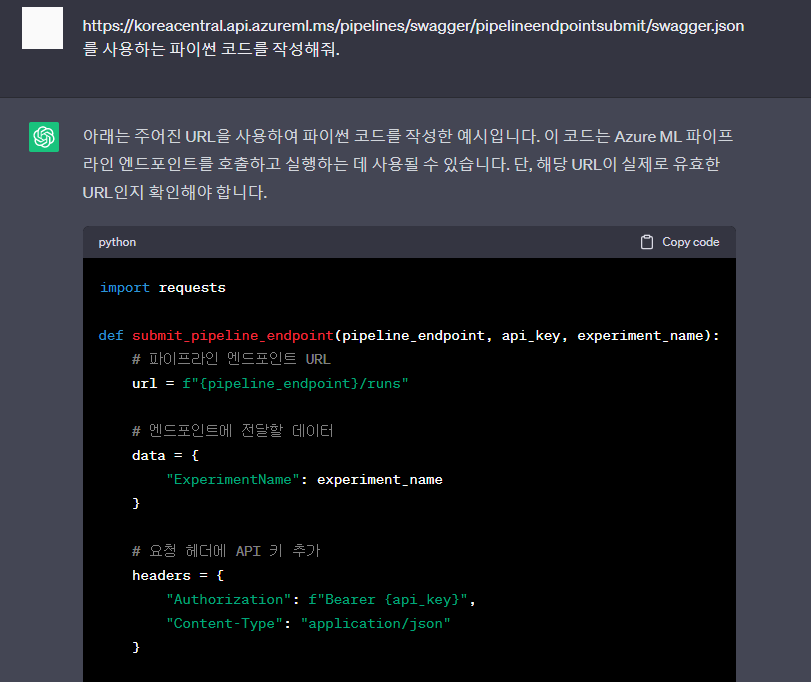Click the user avatar square

(x=42, y=28)
